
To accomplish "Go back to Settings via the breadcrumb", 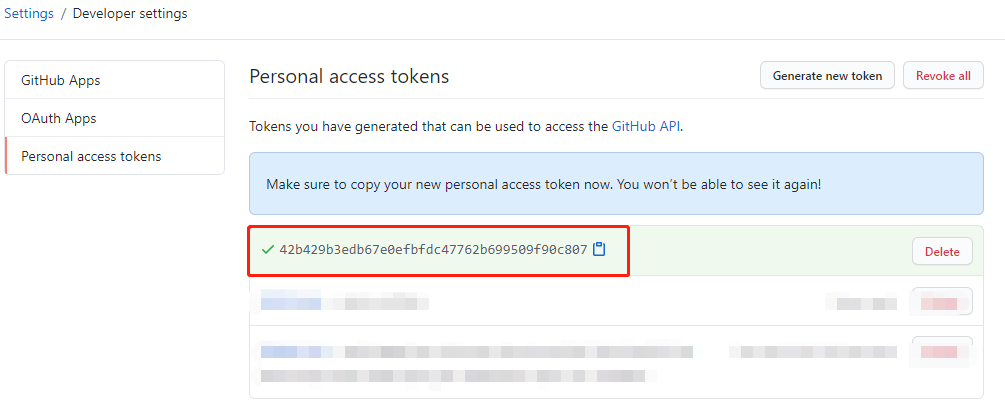I will (29, 14).
